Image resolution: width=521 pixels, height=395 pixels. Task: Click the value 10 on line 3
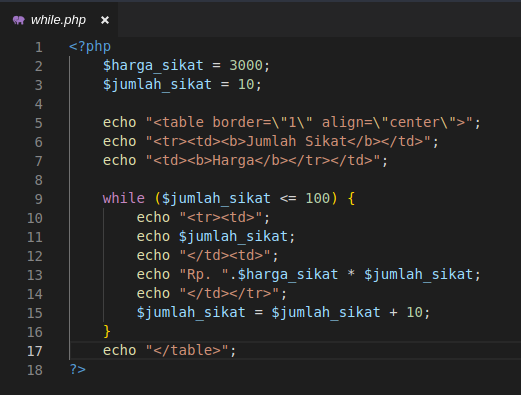click(x=246, y=84)
